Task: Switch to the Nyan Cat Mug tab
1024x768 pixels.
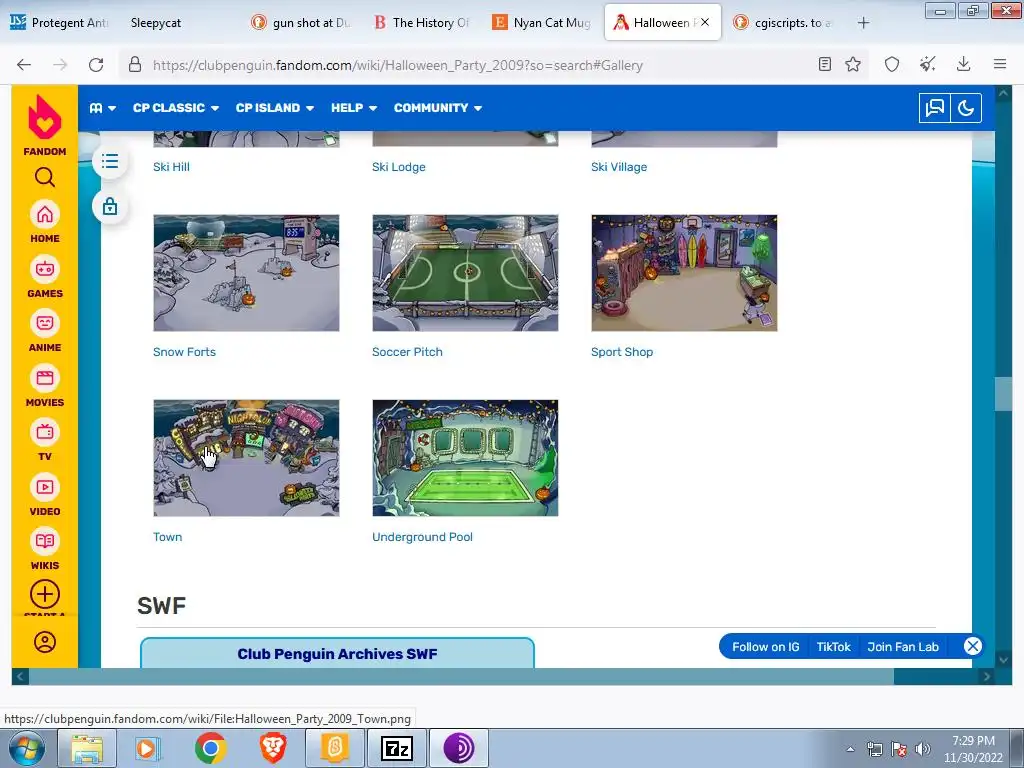Action: 542,23
